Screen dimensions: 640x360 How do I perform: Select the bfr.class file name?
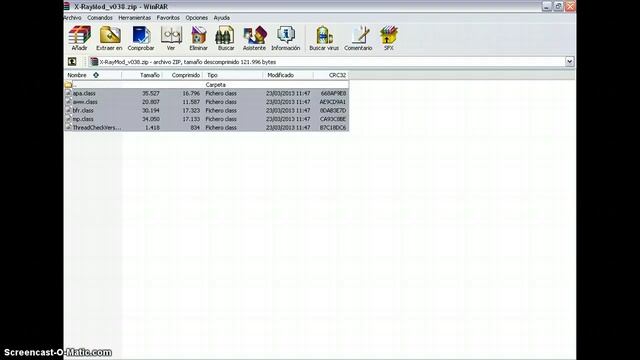83,111
